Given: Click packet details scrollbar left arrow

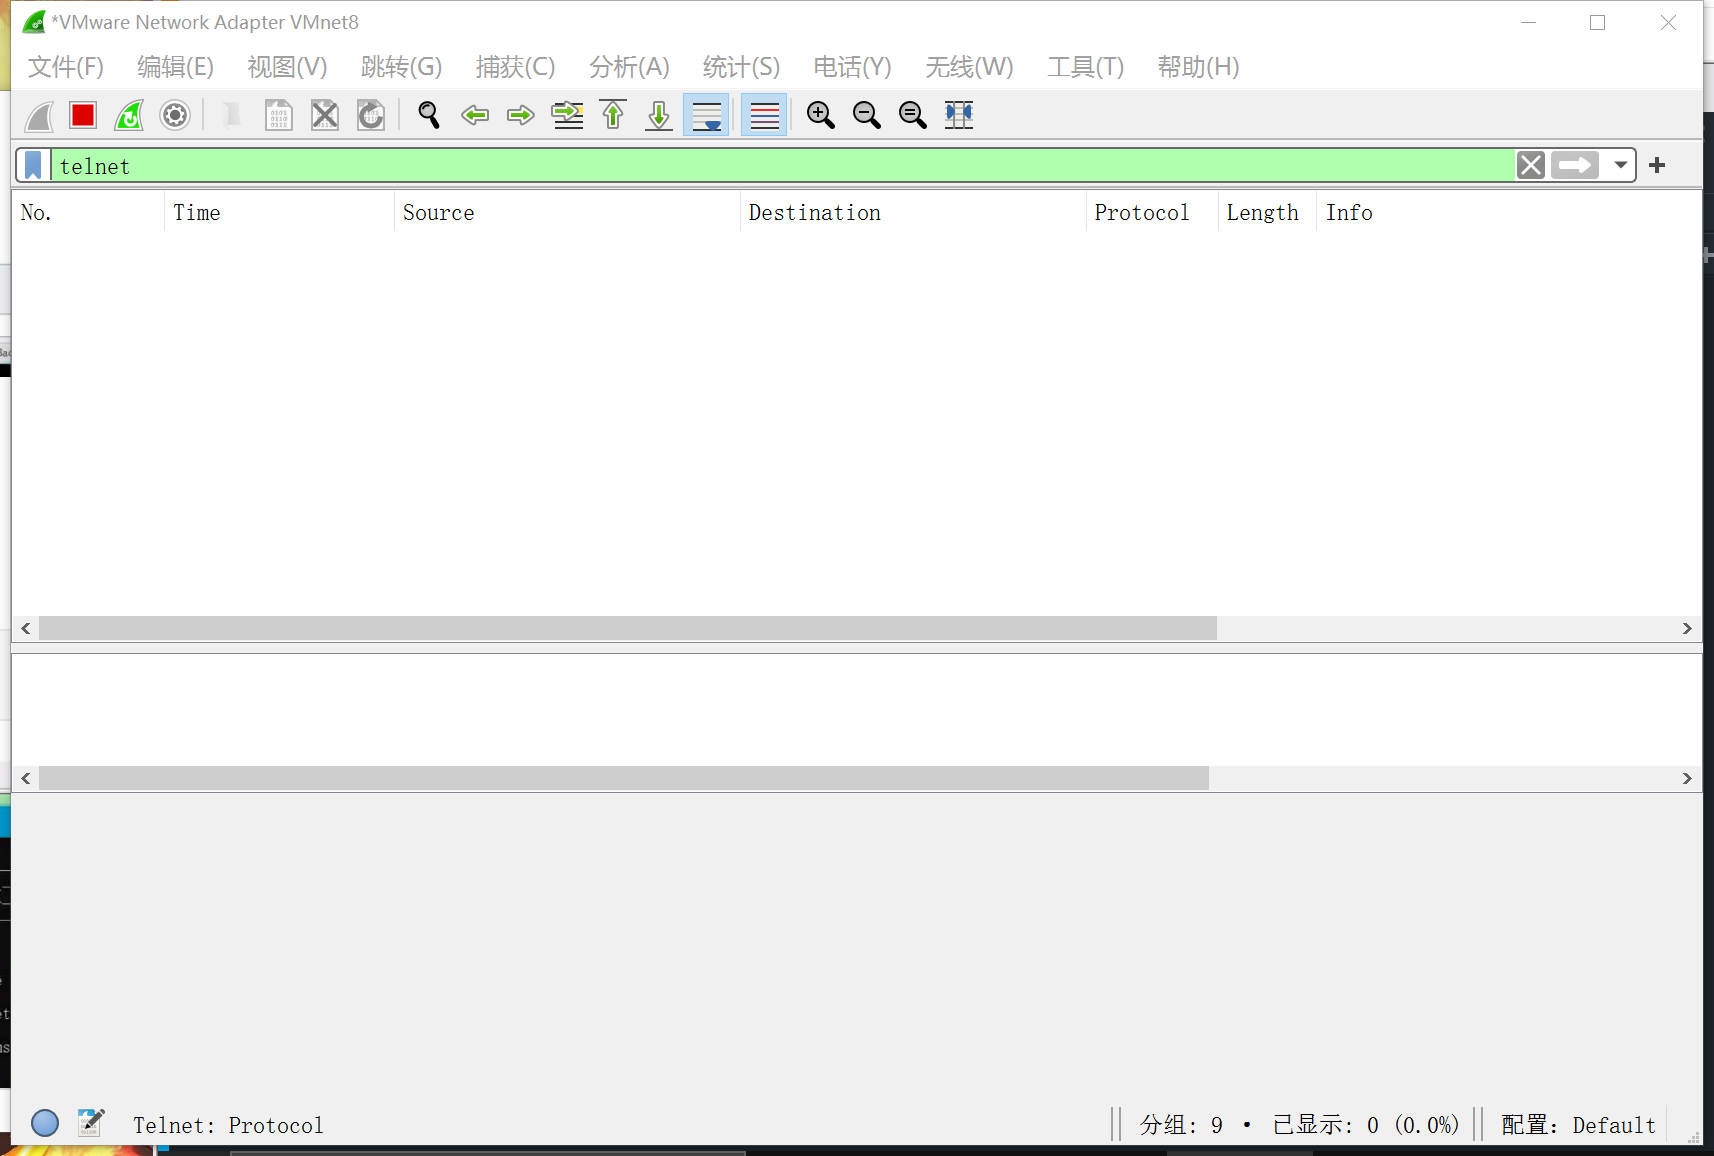Looking at the screenshot, I should [x=26, y=778].
